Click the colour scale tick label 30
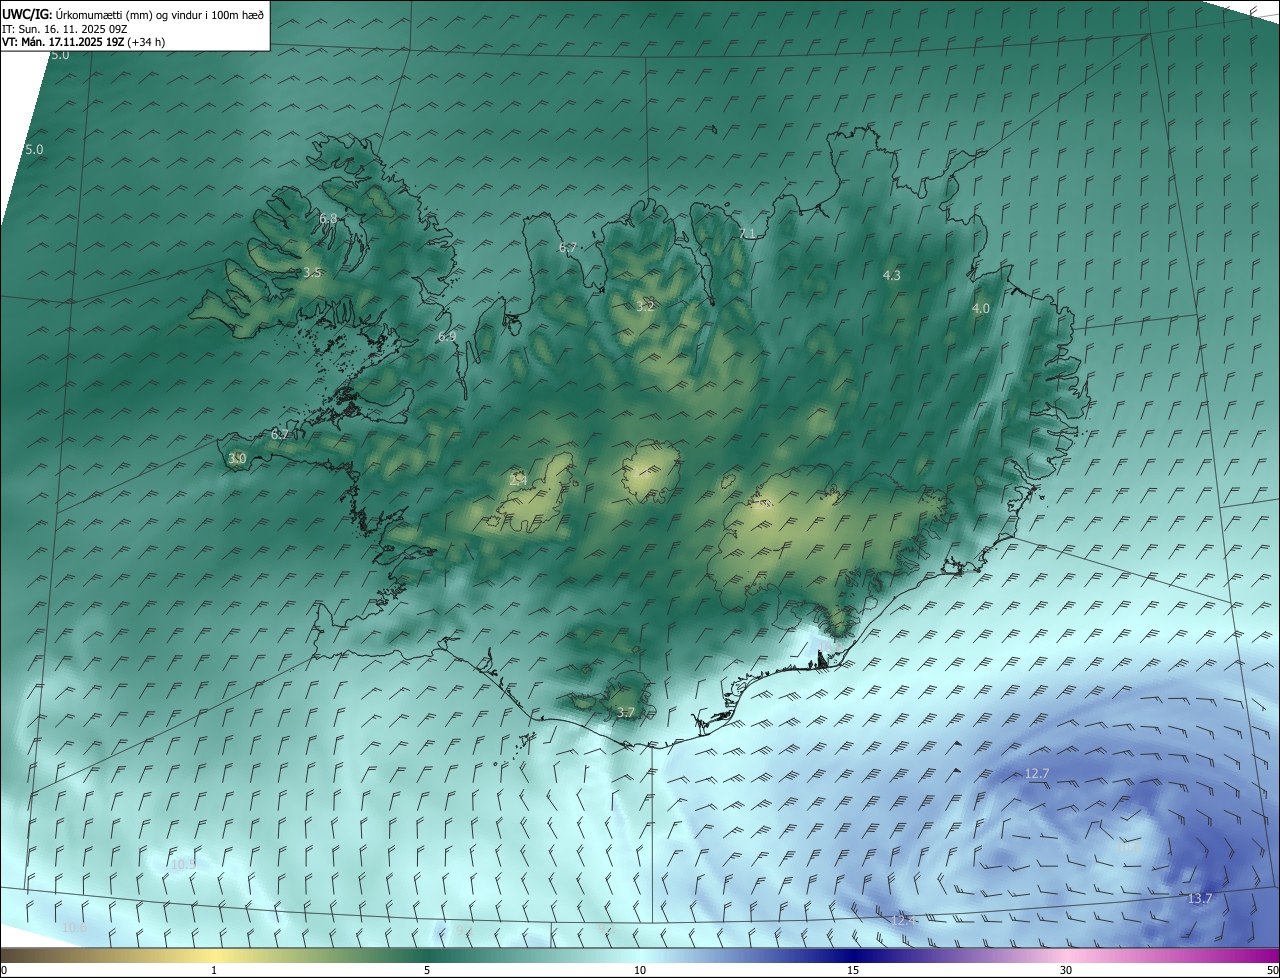 1066,971
